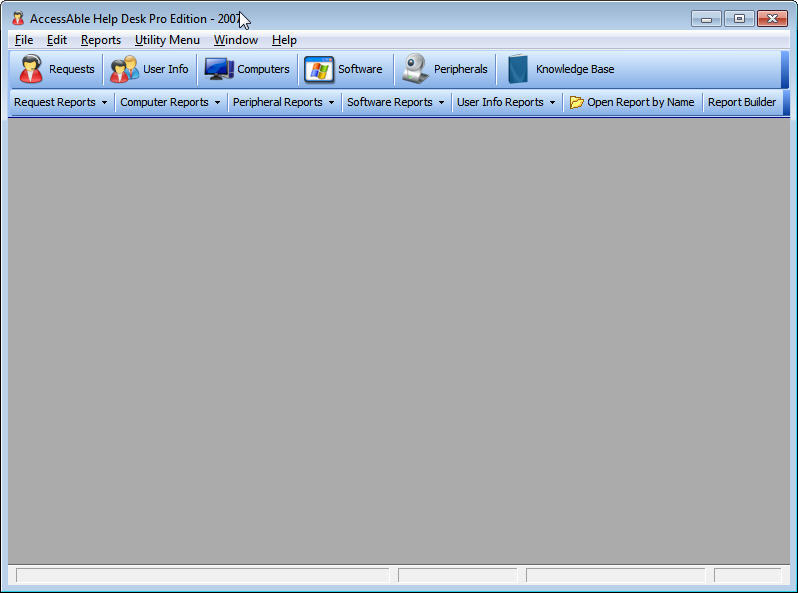Click the Report Builder button
The height and width of the screenshot is (593, 798).
pos(742,102)
